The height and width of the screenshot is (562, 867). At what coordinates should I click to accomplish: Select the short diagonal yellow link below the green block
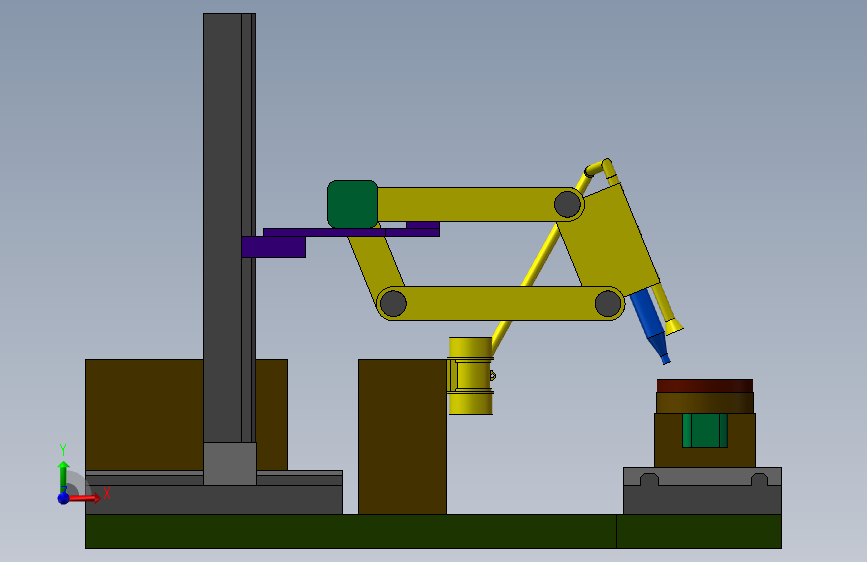point(377,260)
